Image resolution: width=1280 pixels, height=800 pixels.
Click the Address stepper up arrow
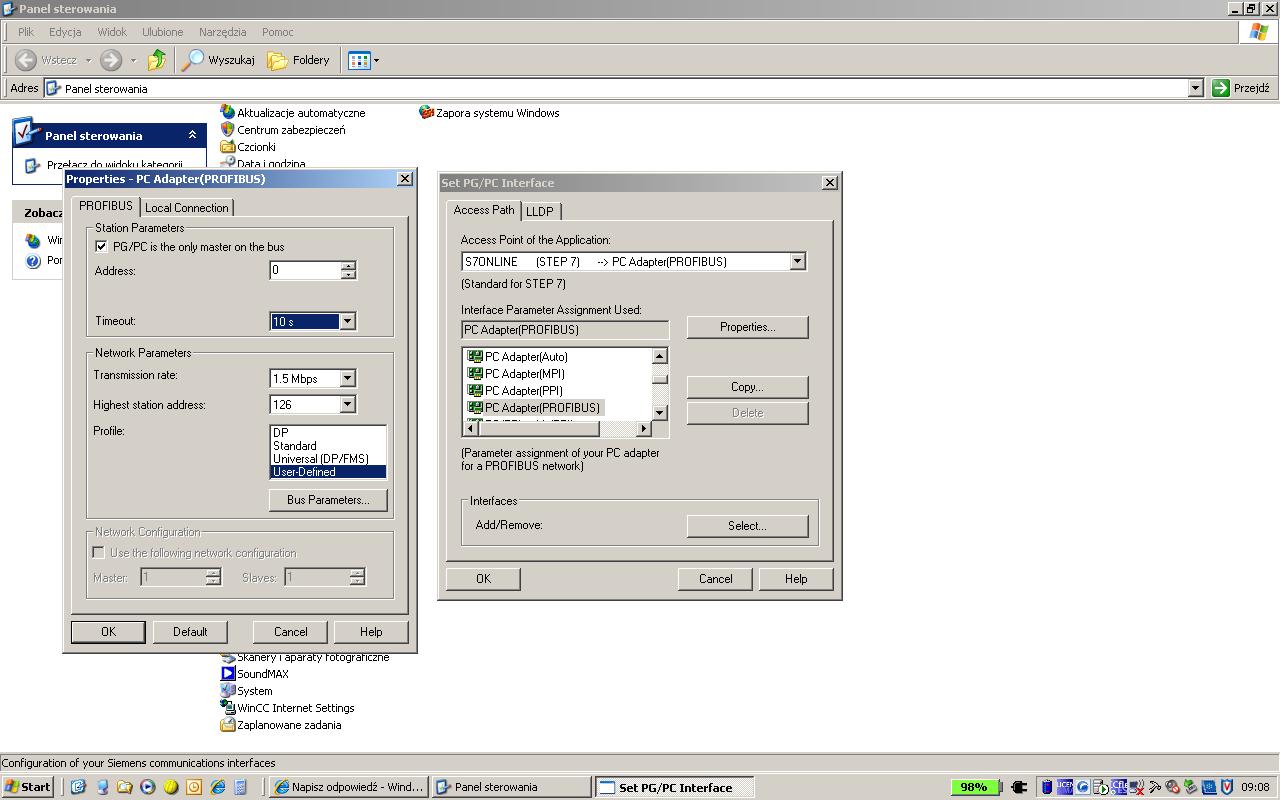click(x=348, y=266)
